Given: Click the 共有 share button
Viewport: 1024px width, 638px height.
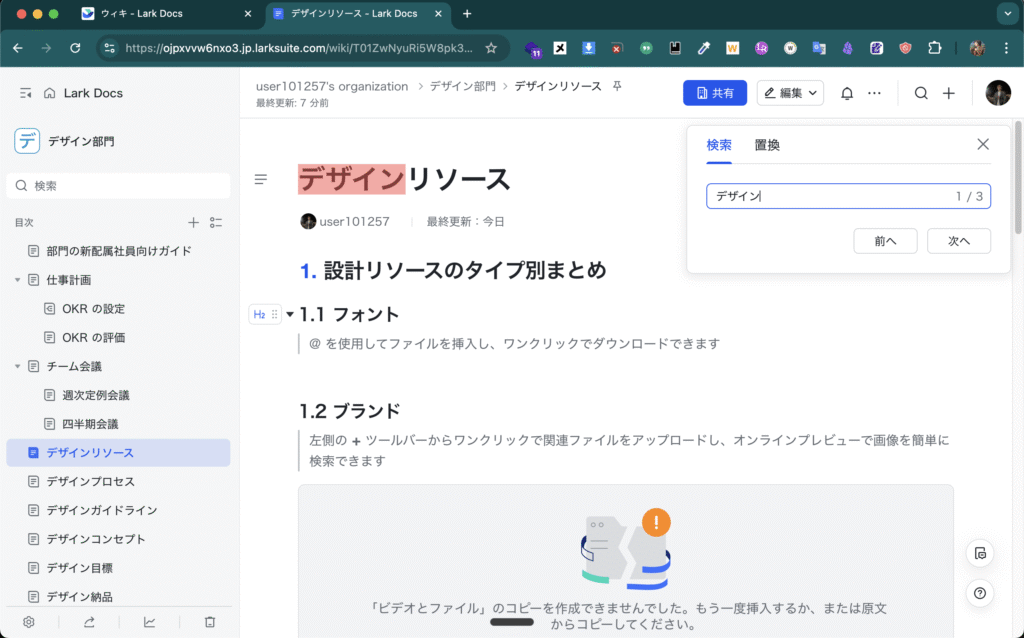Looking at the screenshot, I should click(714, 93).
